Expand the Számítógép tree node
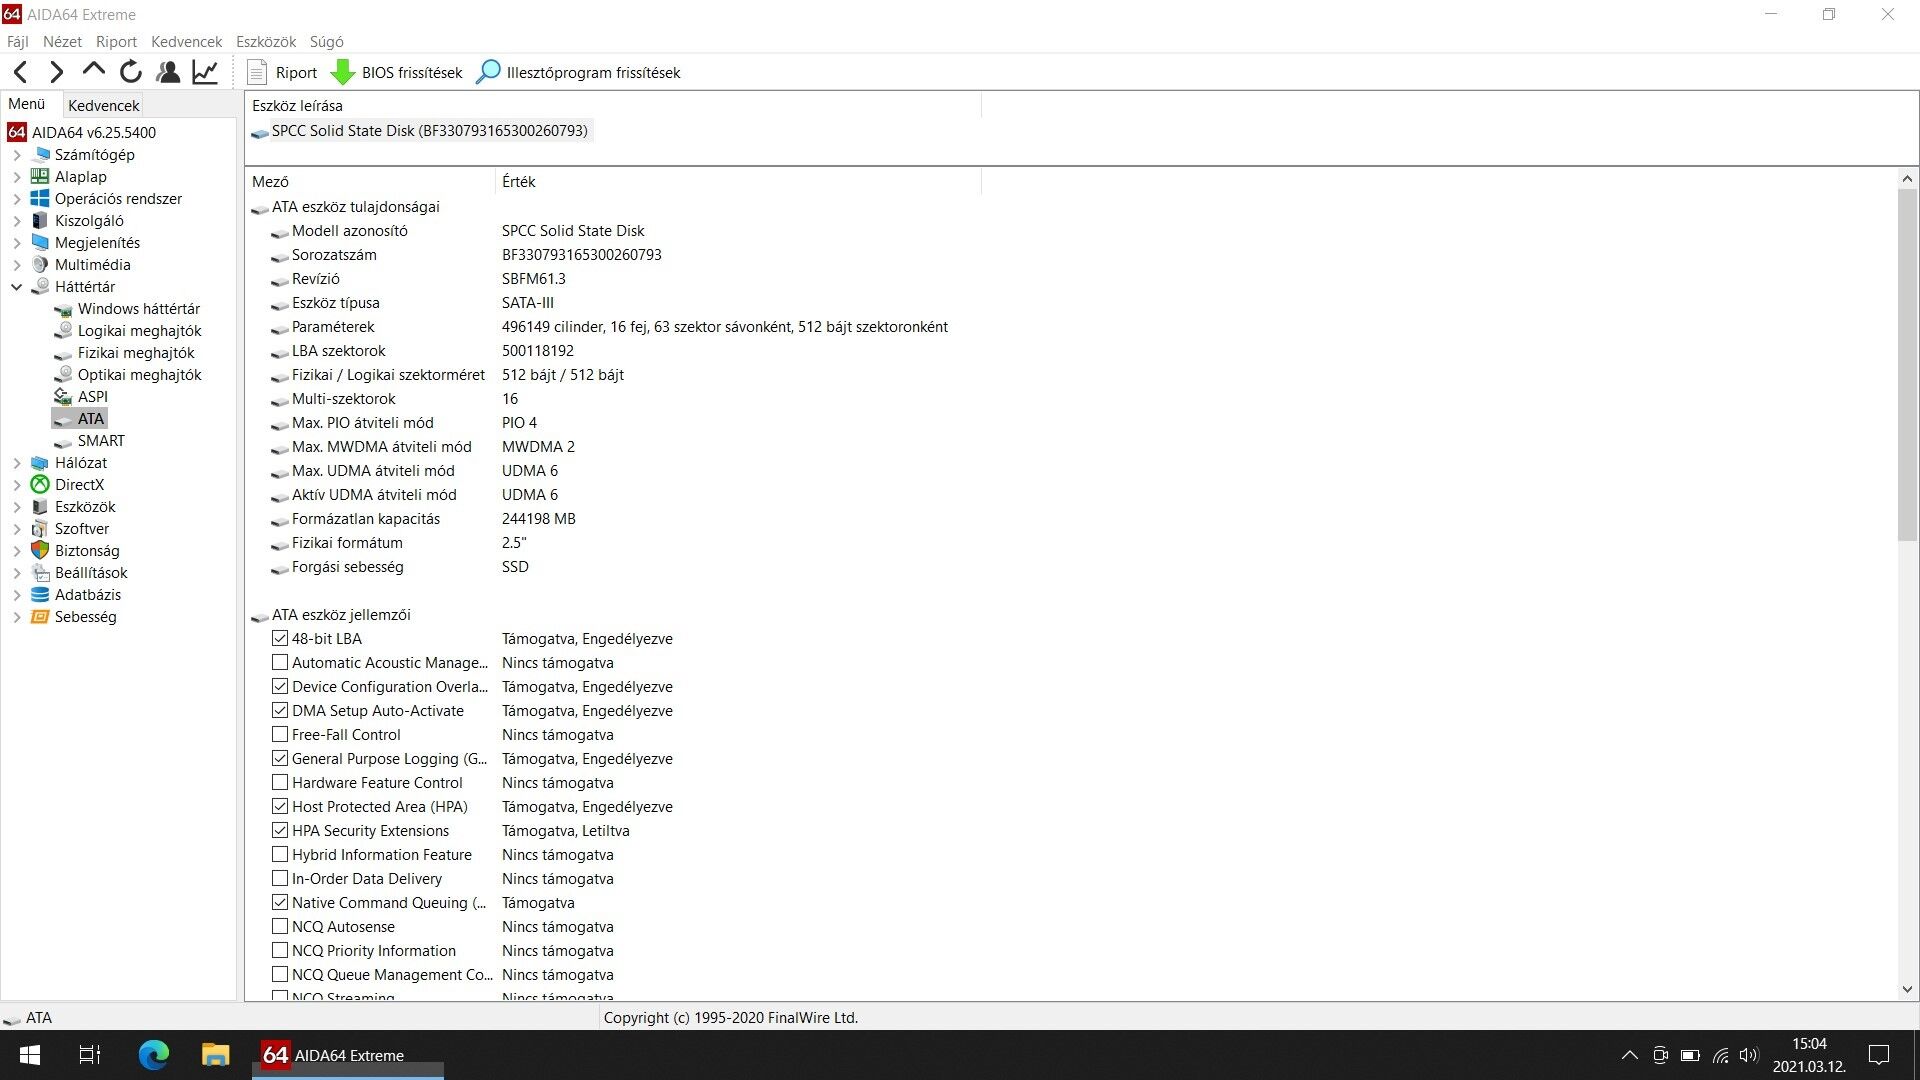Viewport: 1920px width, 1080px height. [17, 155]
